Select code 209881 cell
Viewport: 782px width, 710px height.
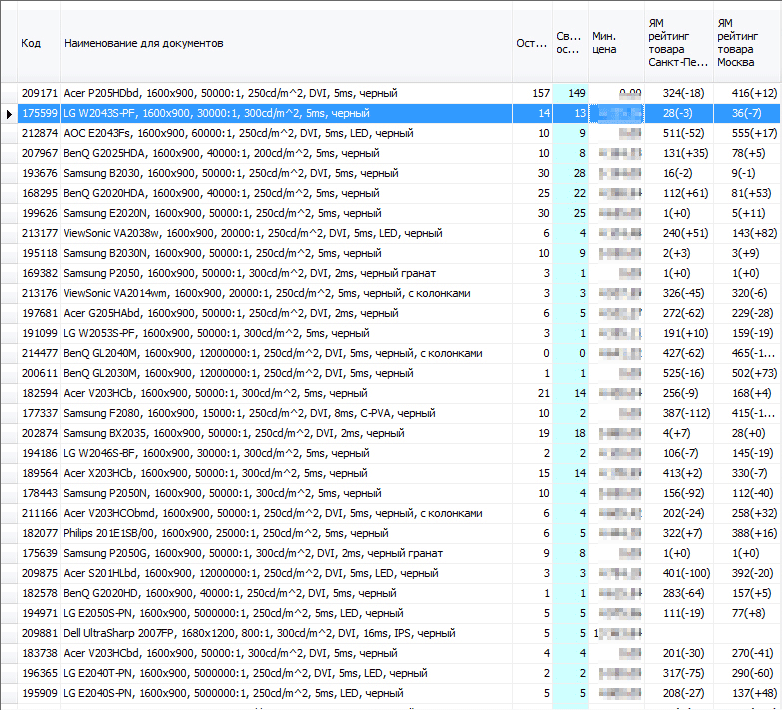coord(39,633)
